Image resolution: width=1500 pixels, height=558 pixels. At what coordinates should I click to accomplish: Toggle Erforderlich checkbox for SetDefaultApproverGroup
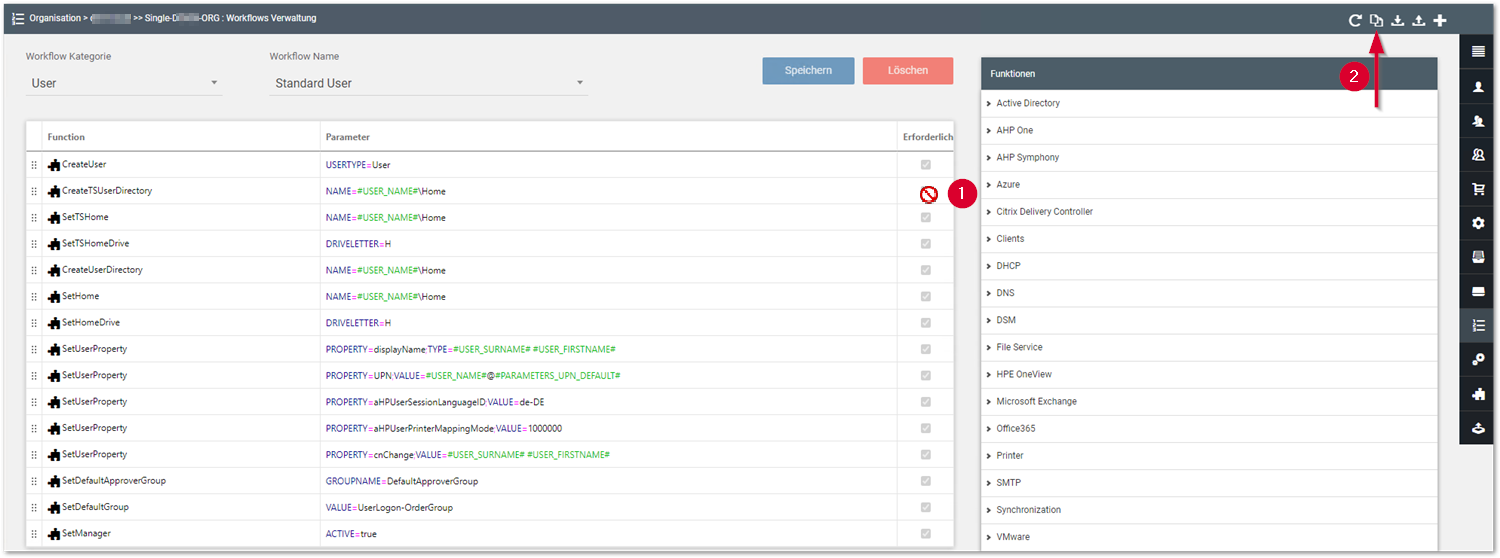[x=926, y=481]
